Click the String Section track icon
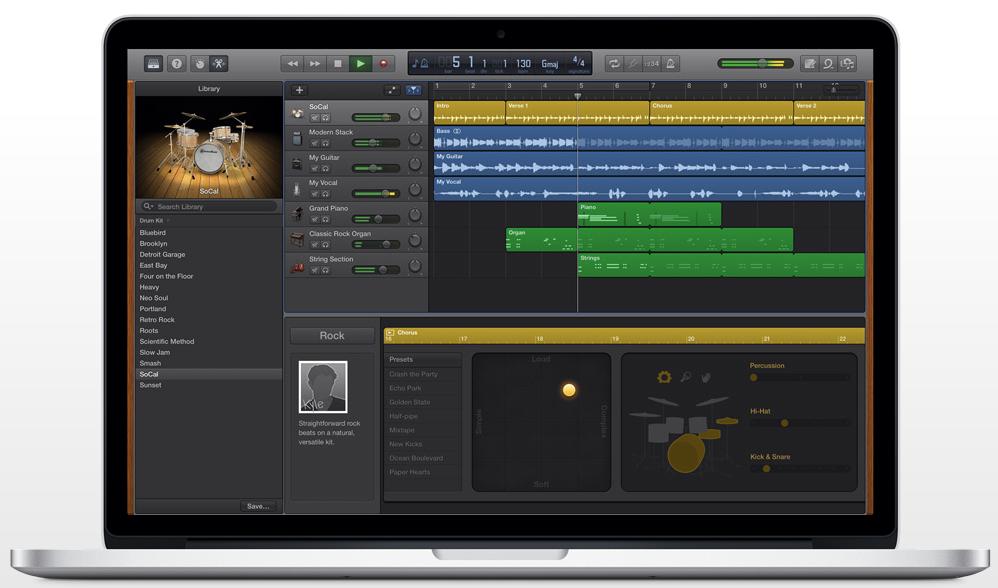The image size is (998, 588). 297,266
